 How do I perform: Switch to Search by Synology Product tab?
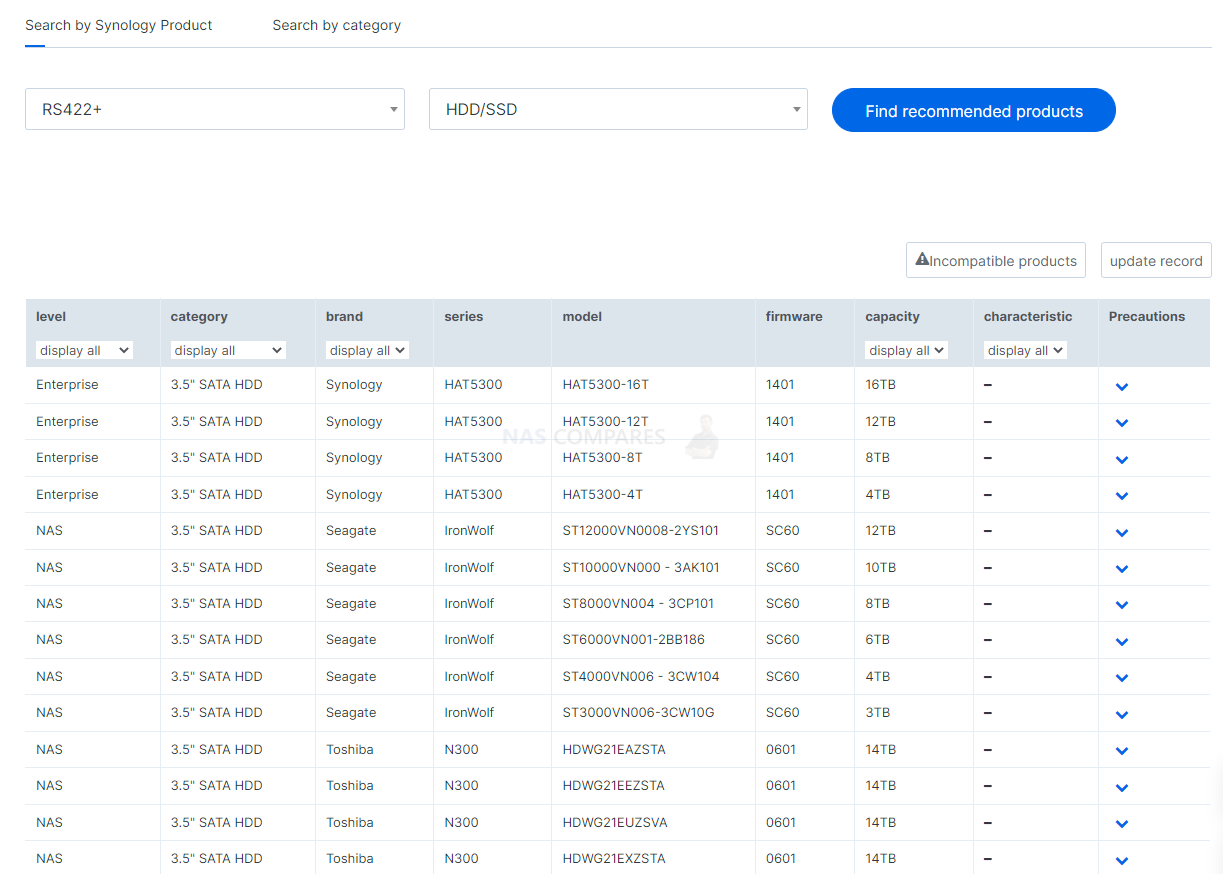(118, 25)
